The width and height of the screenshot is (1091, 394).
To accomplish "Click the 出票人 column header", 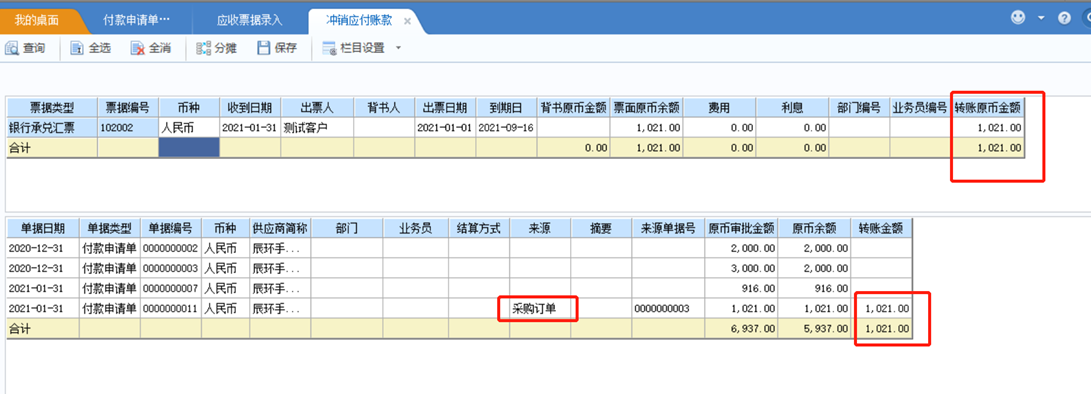I will (x=317, y=108).
